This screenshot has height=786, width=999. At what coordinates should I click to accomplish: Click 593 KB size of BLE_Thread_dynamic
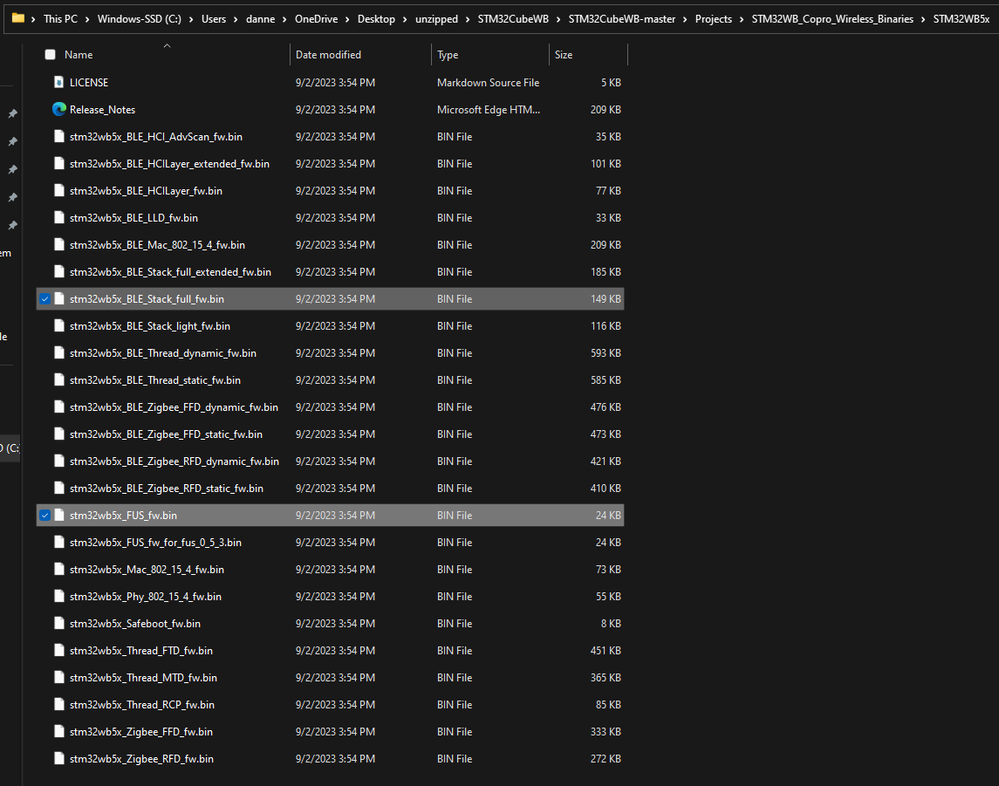[x=605, y=353]
